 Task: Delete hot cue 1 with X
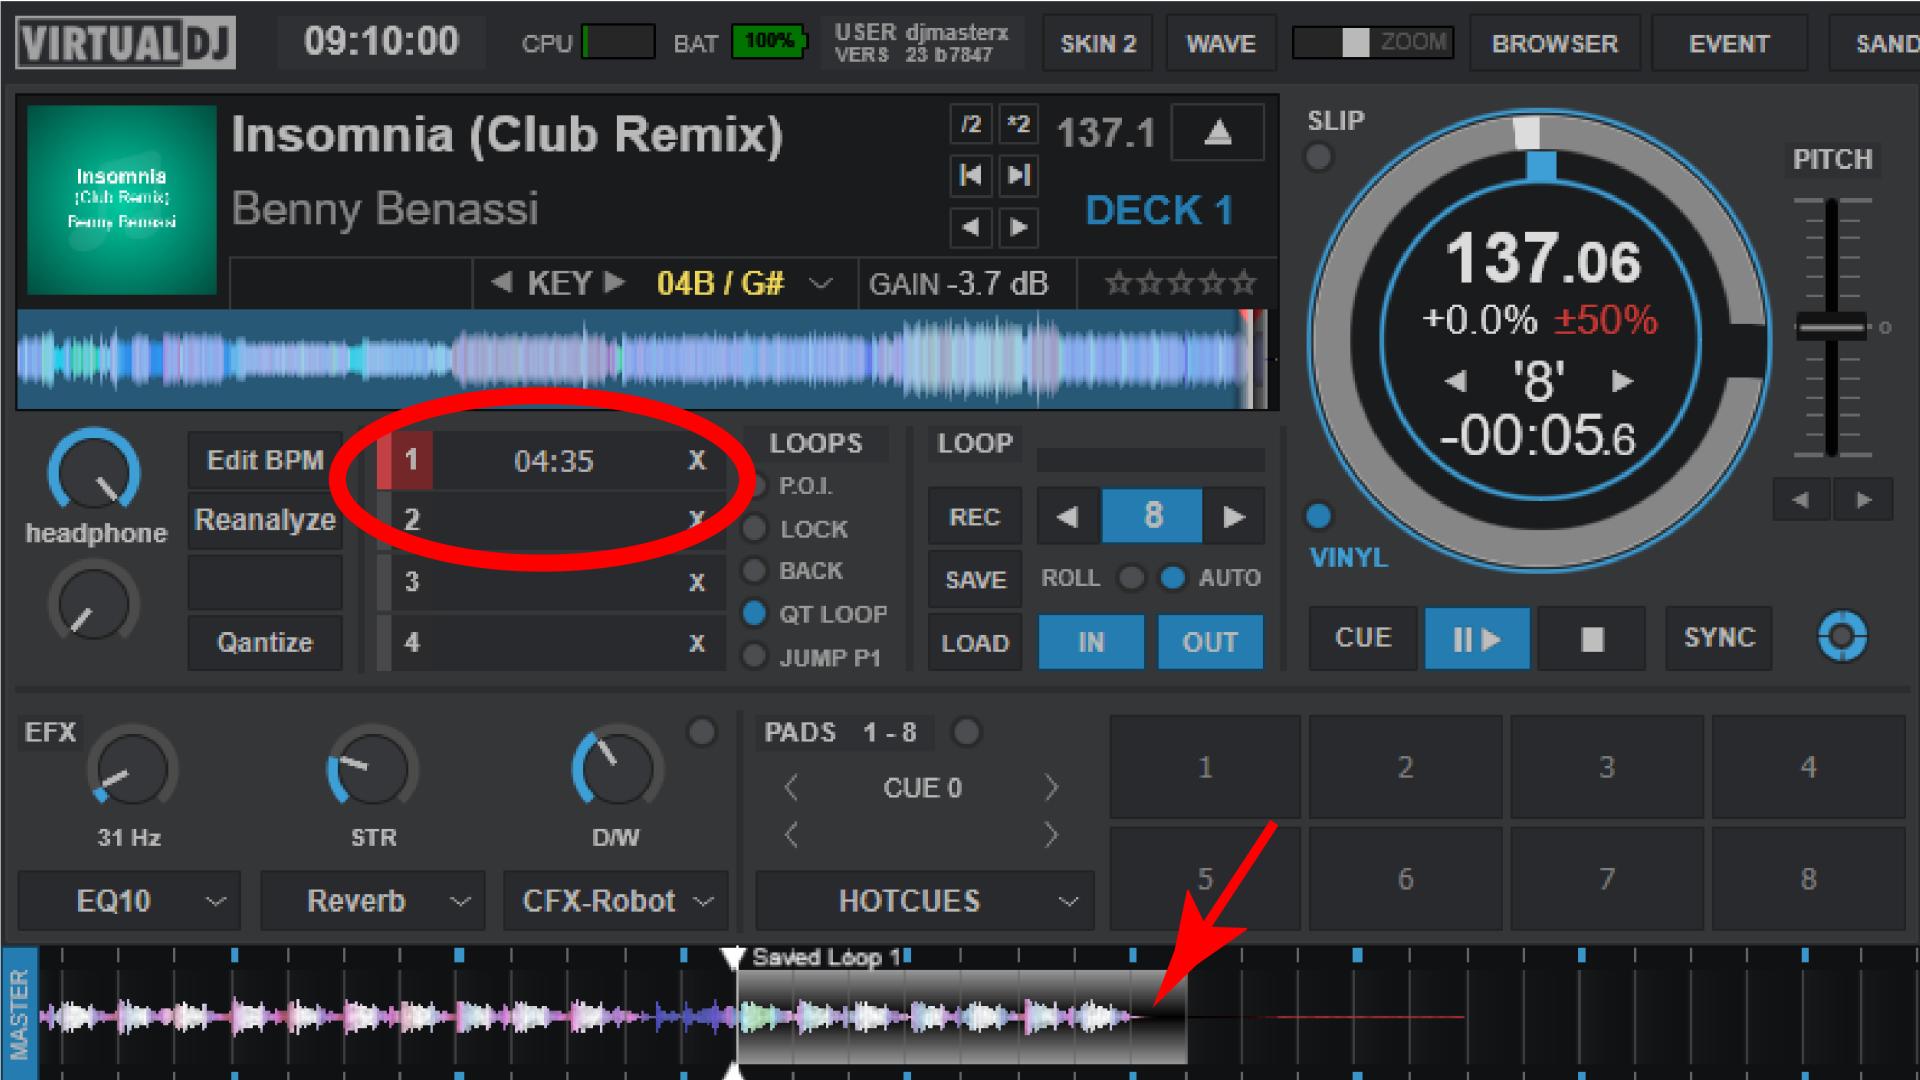click(697, 460)
